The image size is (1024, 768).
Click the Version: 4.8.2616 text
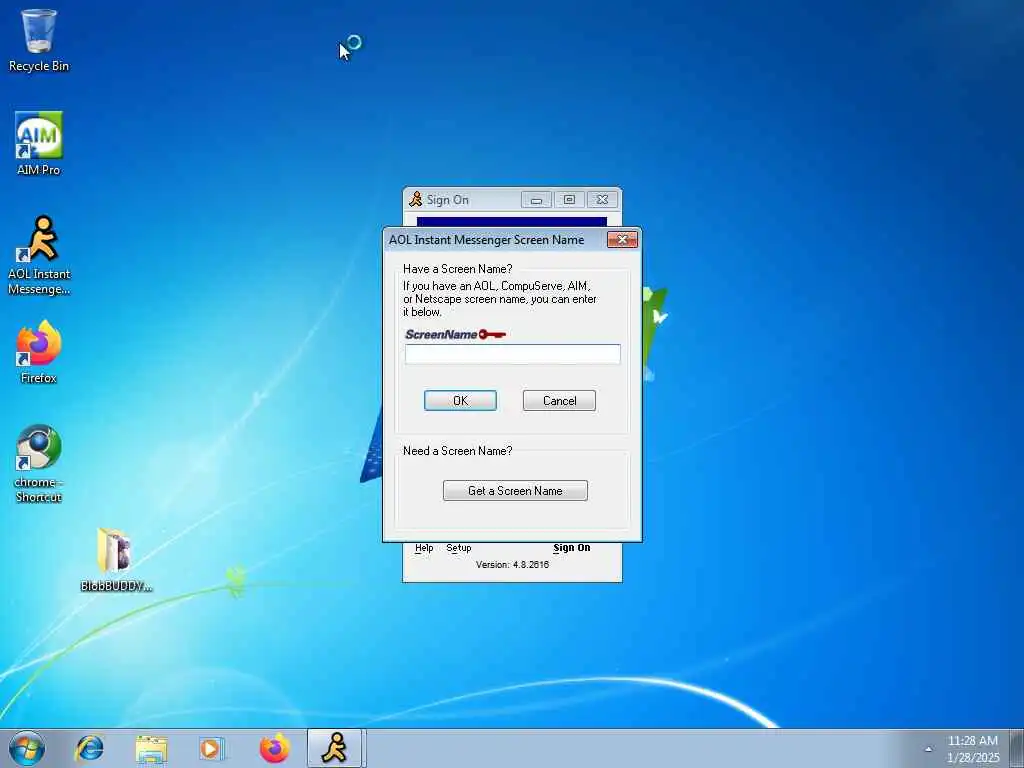pyautogui.click(x=513, y=565)
